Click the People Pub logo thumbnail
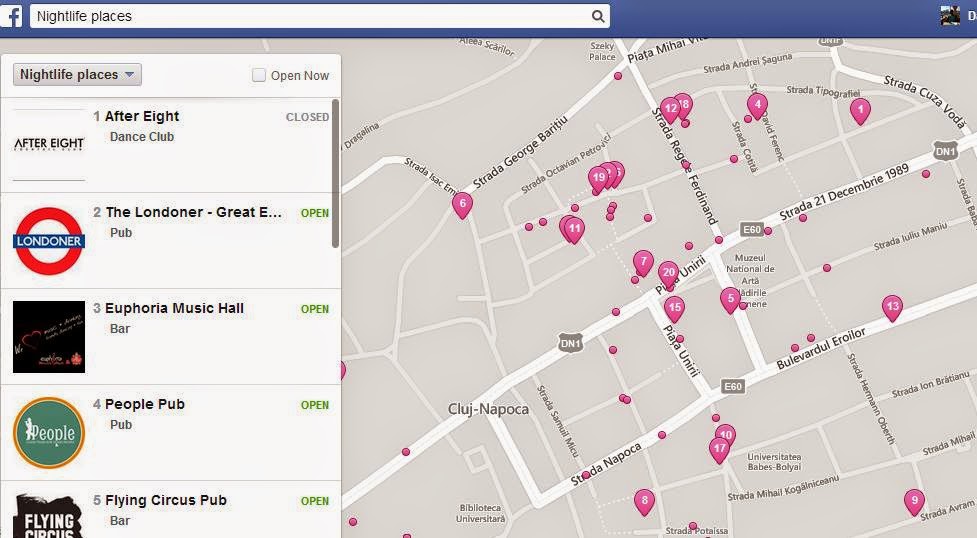Image resolution: width=977 pixels, height=538 pixels. 49,433
